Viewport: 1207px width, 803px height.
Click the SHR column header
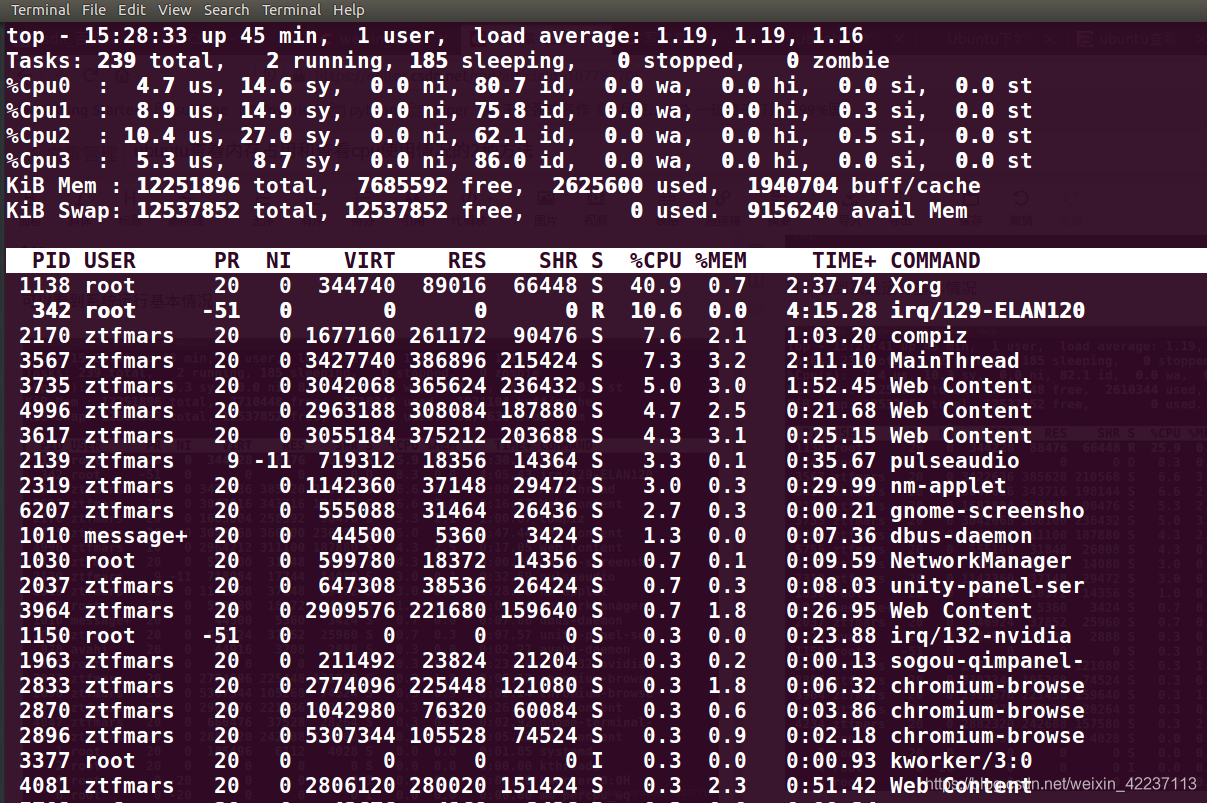(558, 261)
